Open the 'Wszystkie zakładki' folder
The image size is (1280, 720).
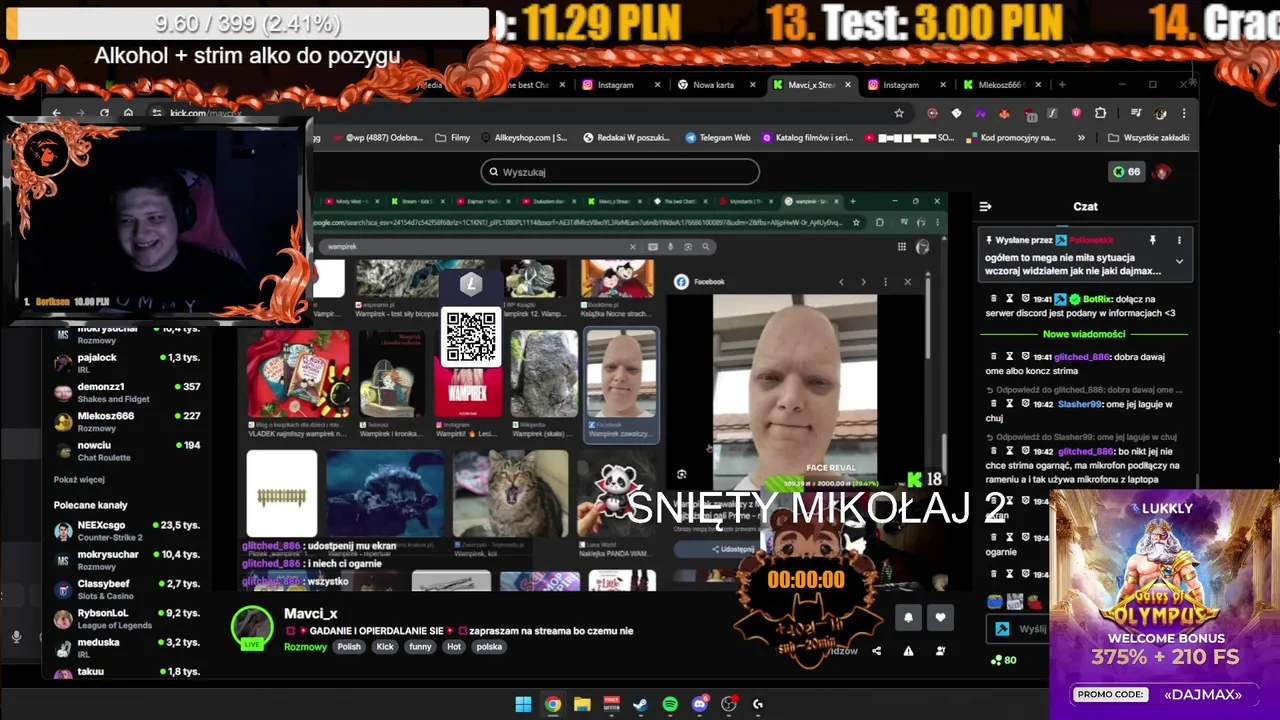[1149, 138]
